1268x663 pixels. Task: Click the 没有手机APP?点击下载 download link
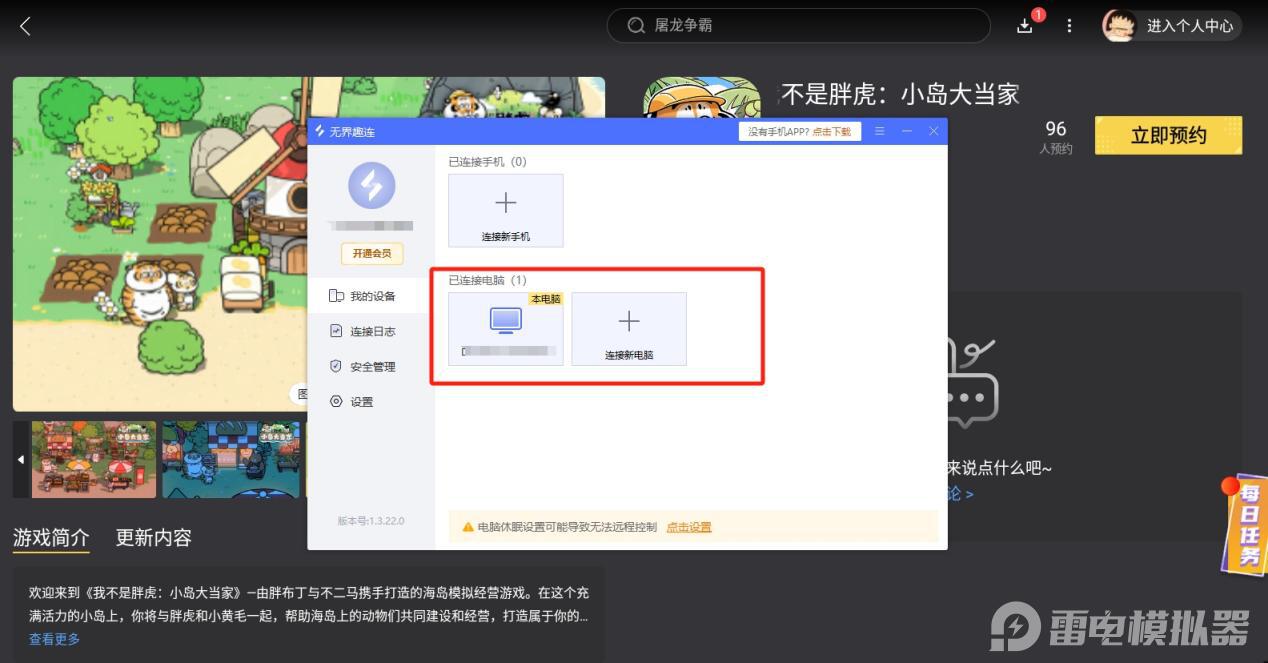pos(800,131)
